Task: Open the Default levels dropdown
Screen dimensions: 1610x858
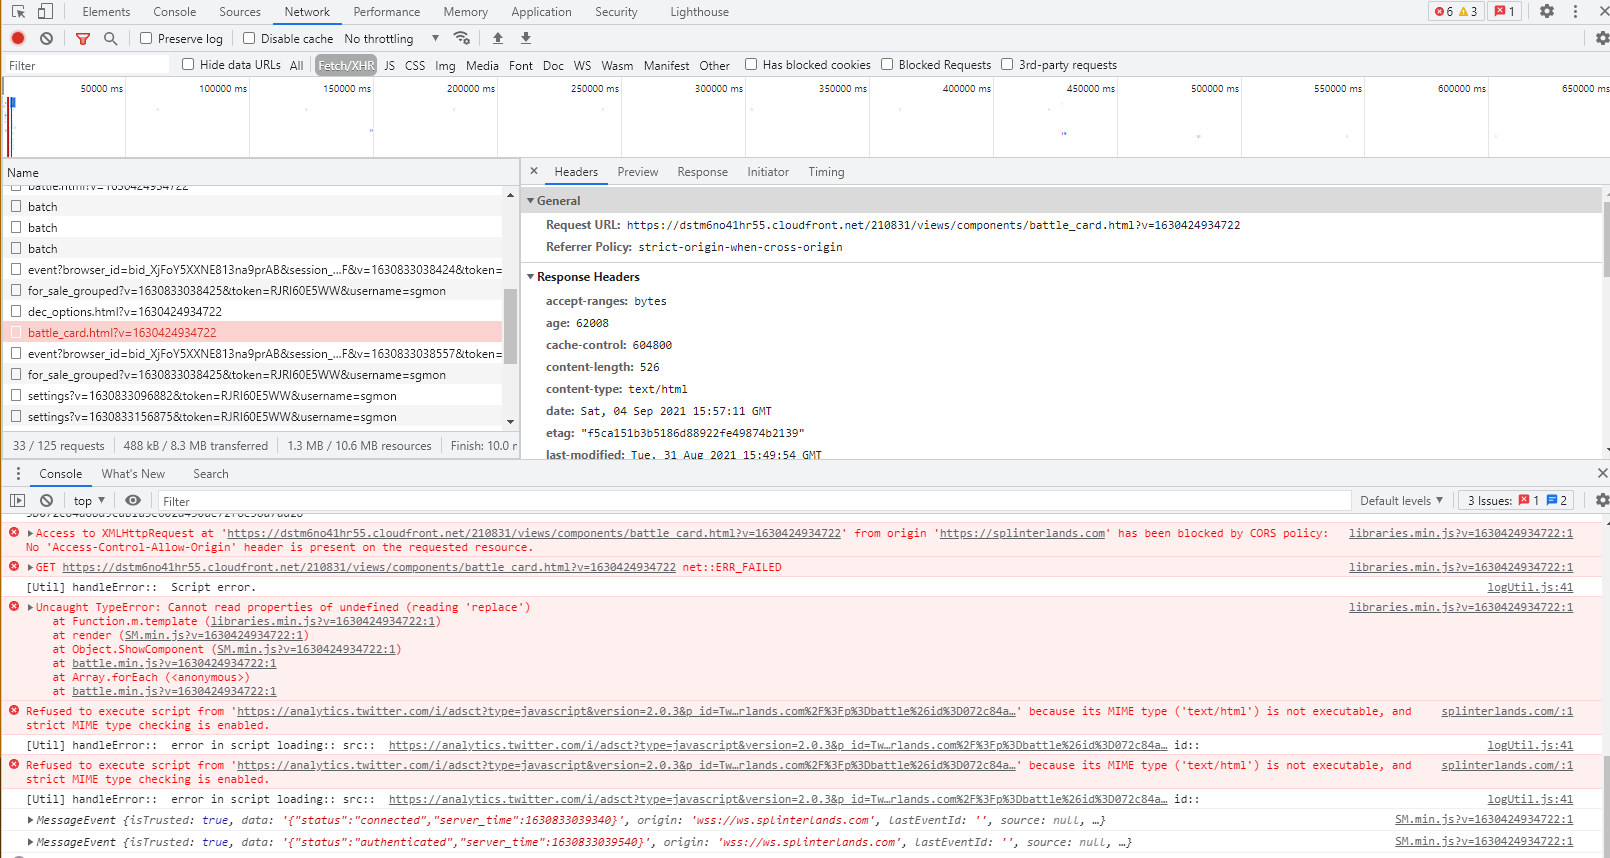Action: pyautogui.click(x=1401, y=500)
